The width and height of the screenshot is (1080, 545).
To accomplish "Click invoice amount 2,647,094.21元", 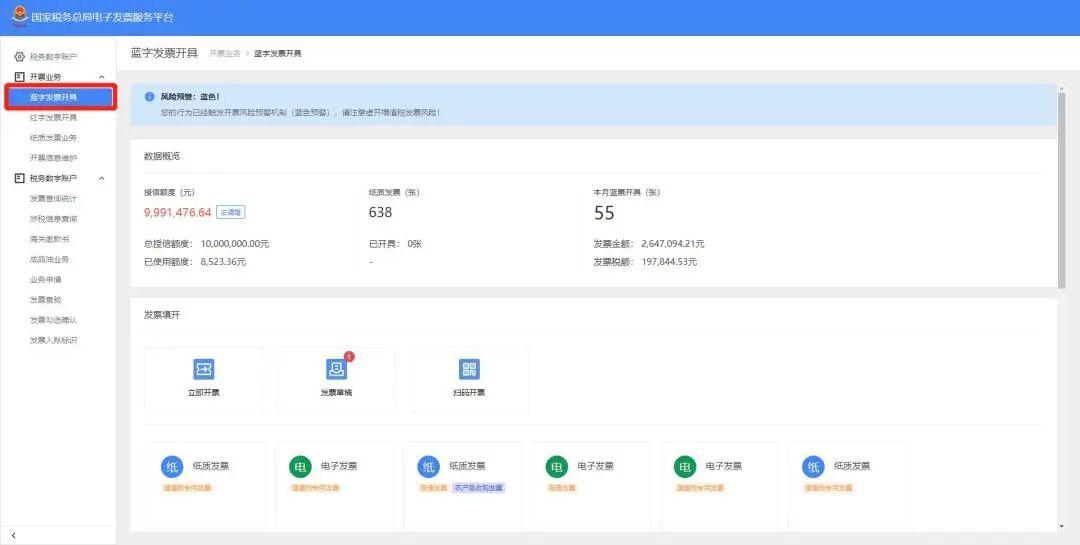I will [672, 244].
